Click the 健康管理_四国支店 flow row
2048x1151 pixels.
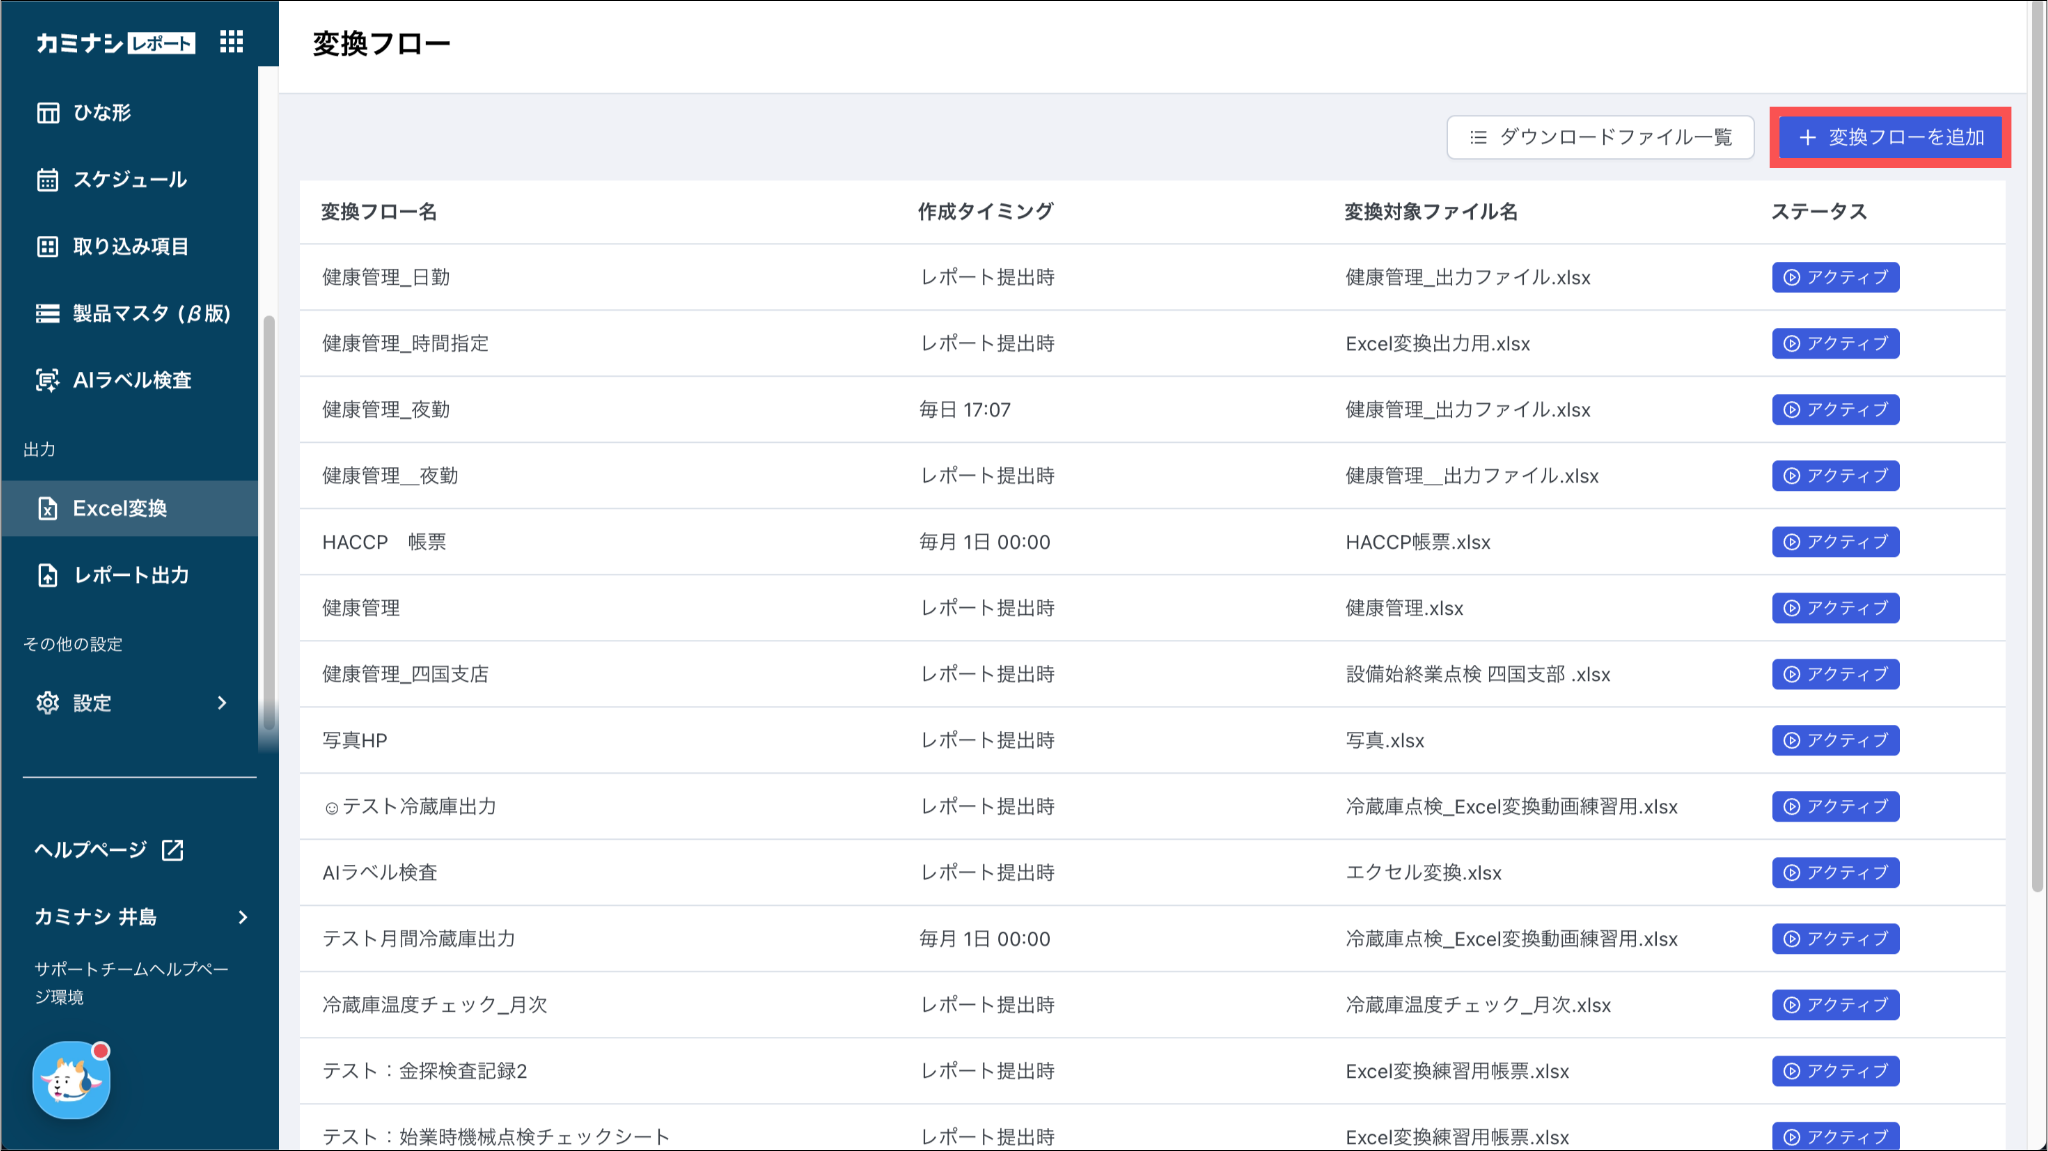pyautogui.click(x=405, y=674)
